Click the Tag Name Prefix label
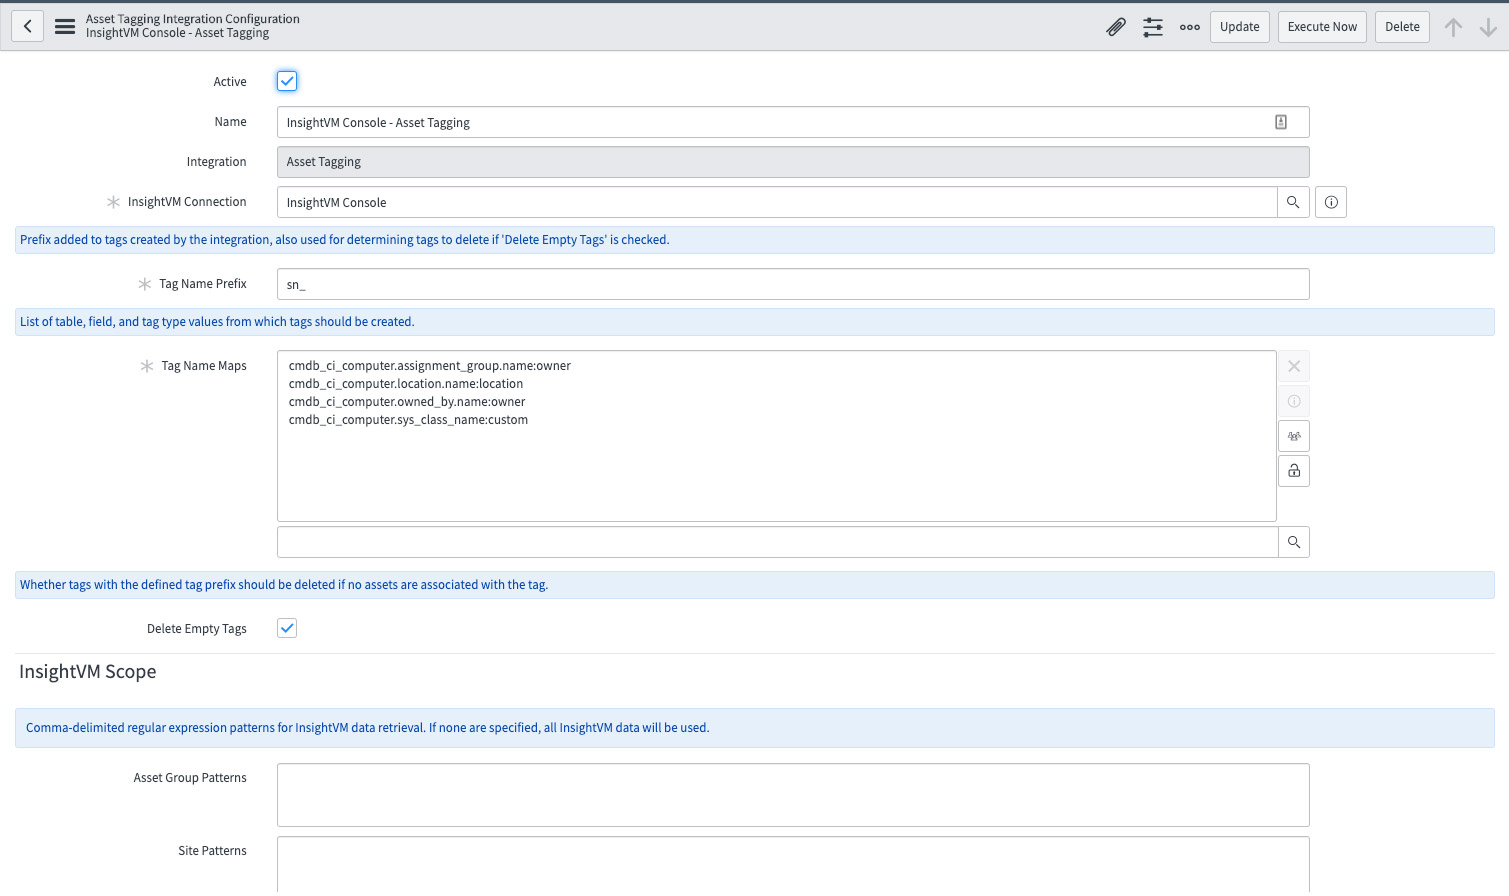The height and width of the screenshot is (896, 1509). pos(203,284)
